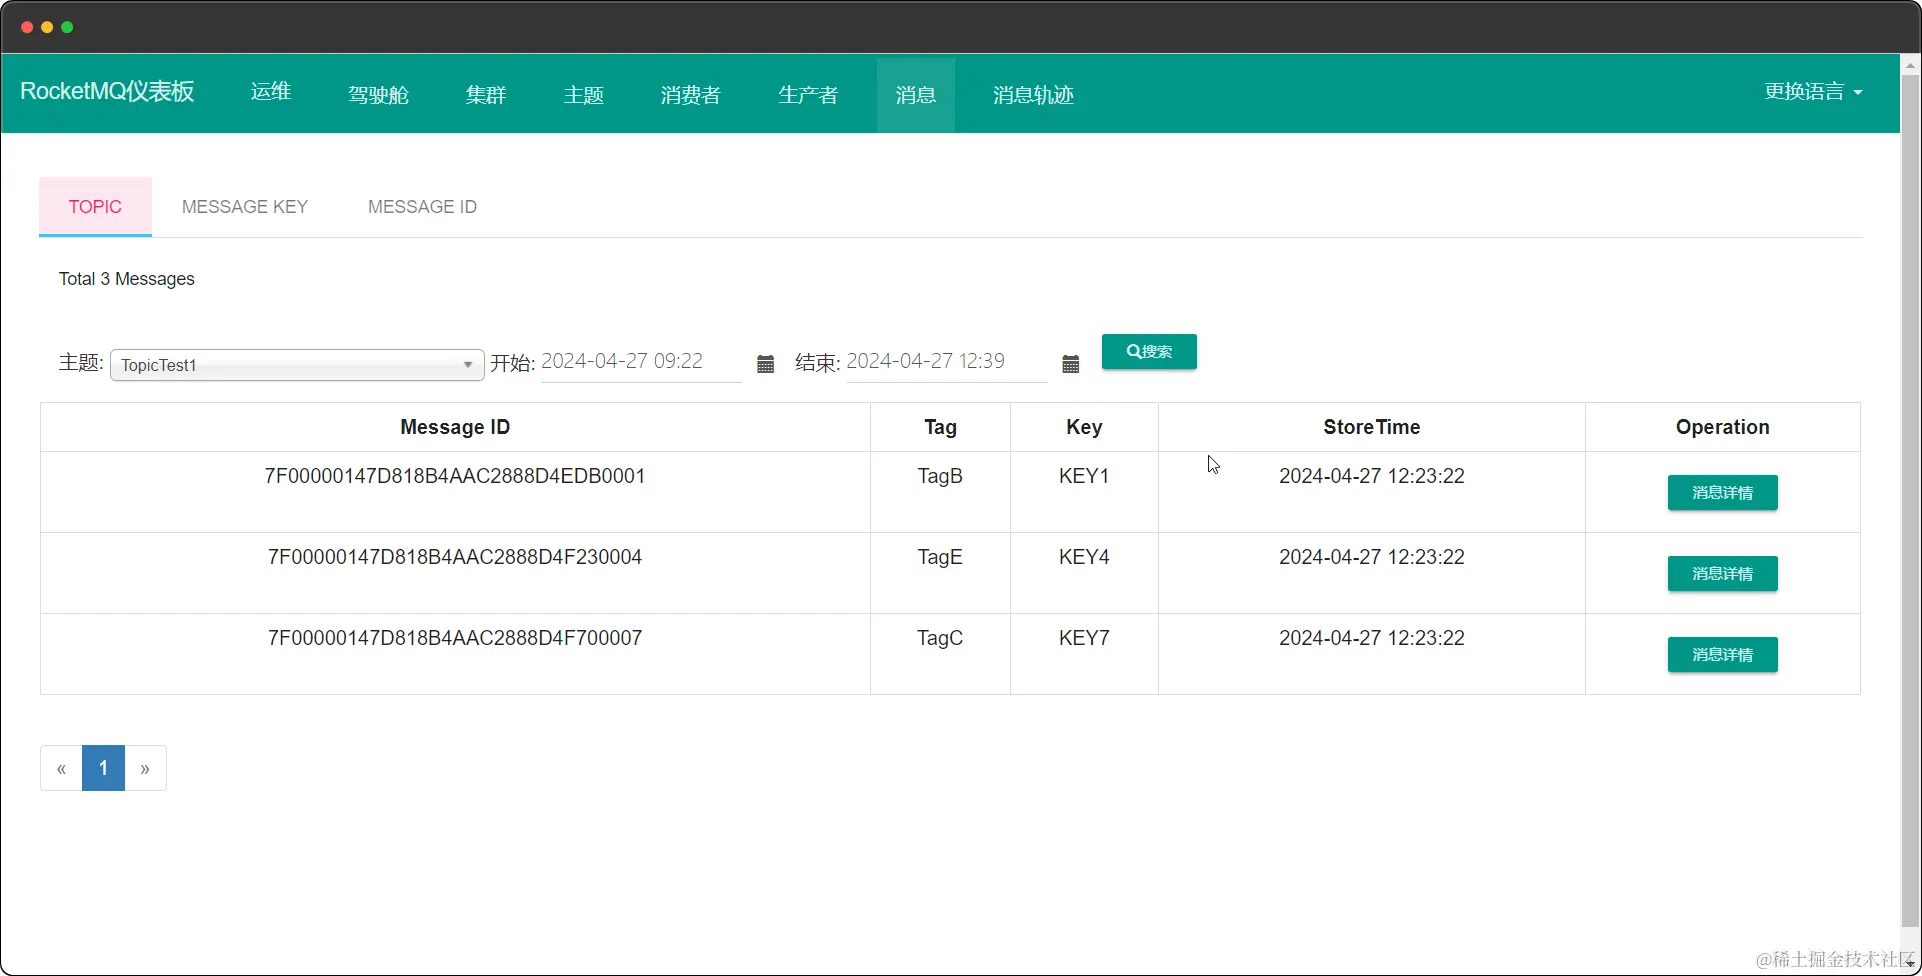Click the Tag column header
Image resolution: width=1922 pixels, height=976 pixels.
coord(940,427)
